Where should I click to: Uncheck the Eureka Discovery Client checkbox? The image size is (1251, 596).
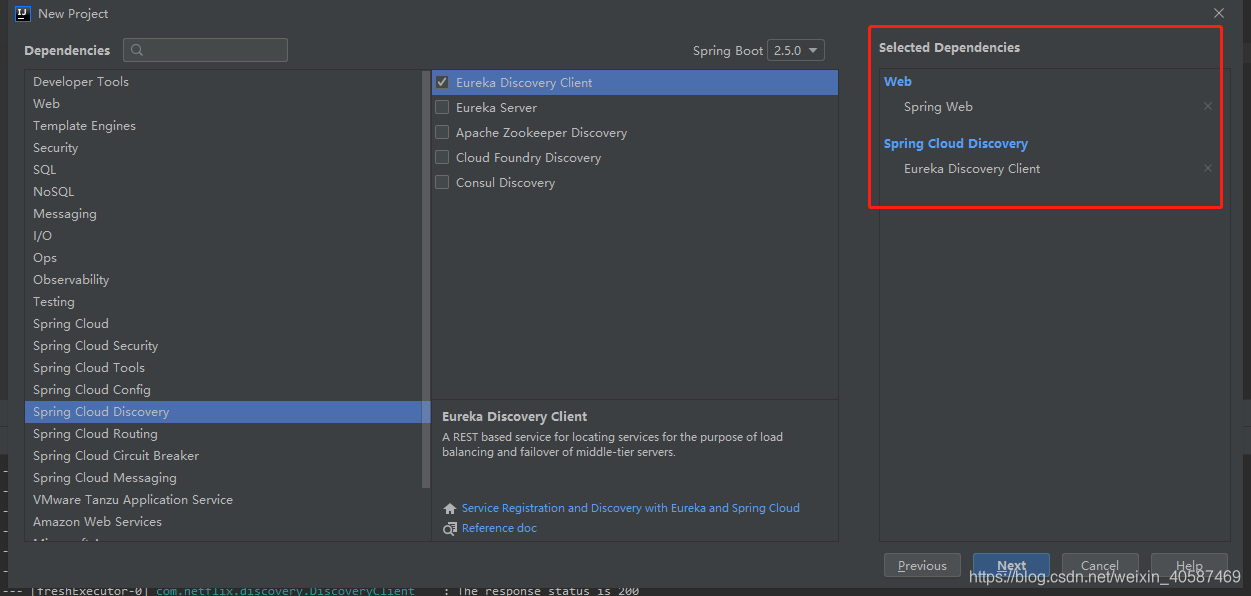(442, 82)
